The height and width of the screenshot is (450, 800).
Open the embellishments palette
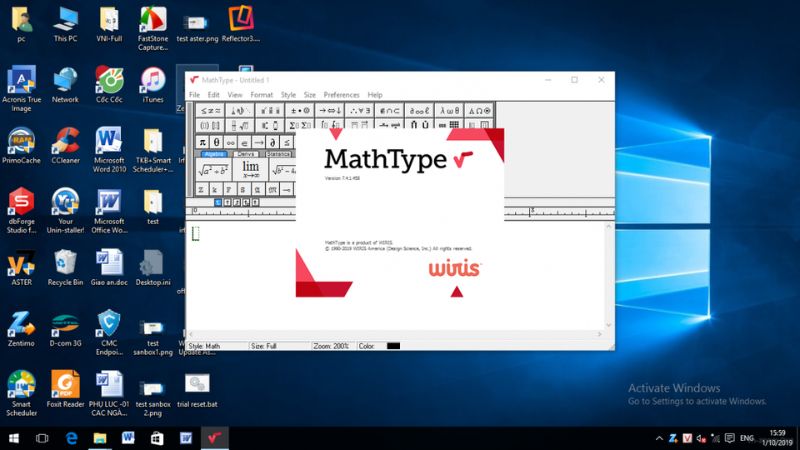coord(269,111)
